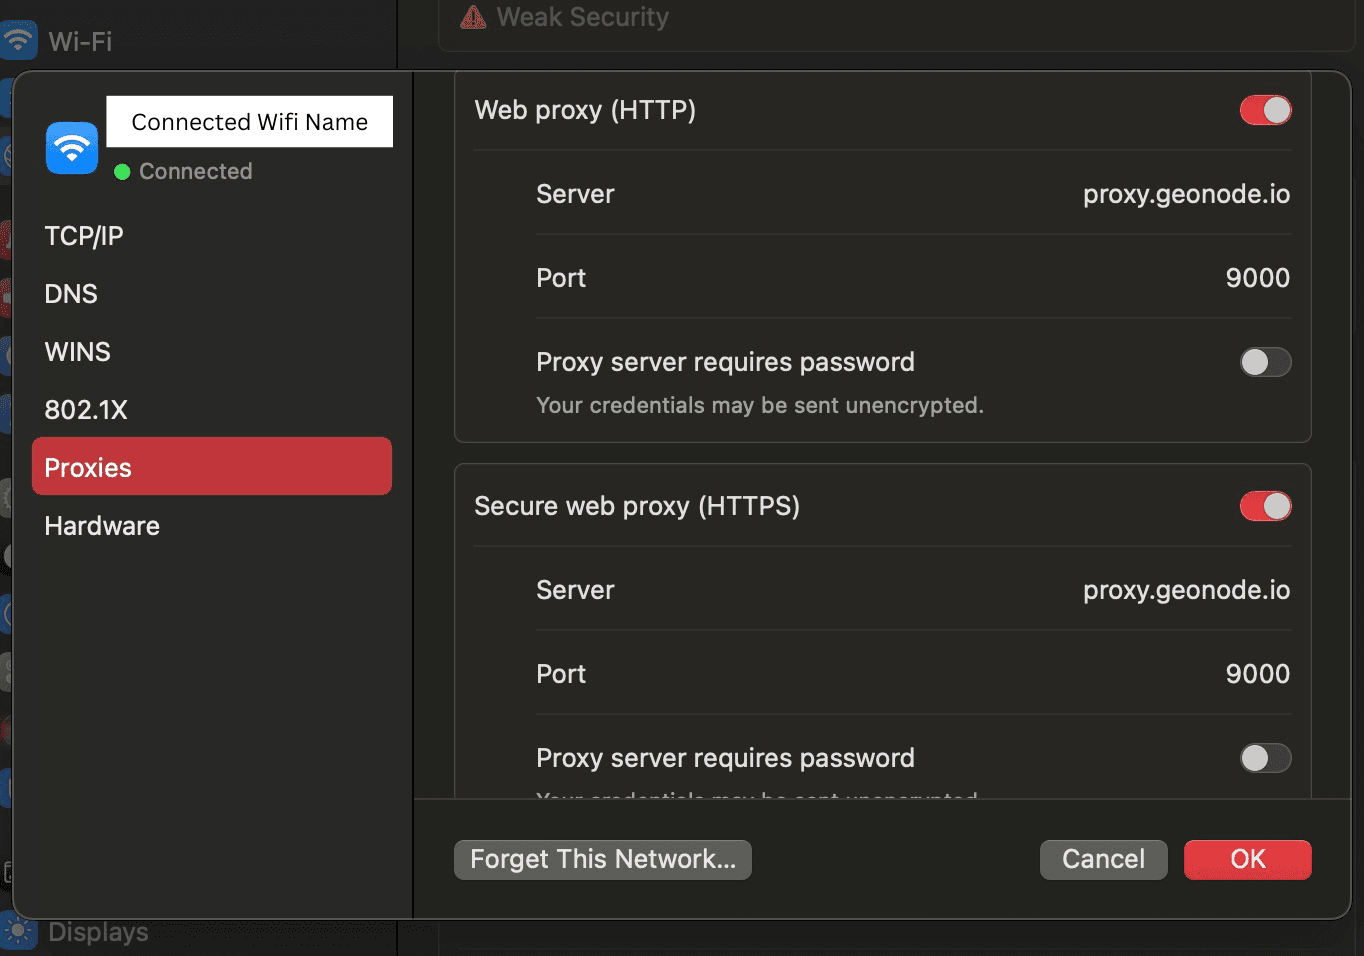
Task: Open the Hardware section
Action: (102, 526)
